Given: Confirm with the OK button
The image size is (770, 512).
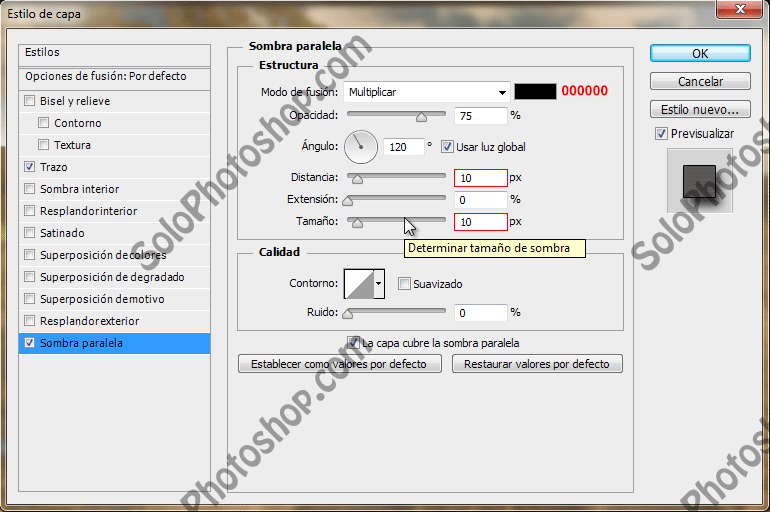Looking at the screenshot, I should click(x=700, y=53).
